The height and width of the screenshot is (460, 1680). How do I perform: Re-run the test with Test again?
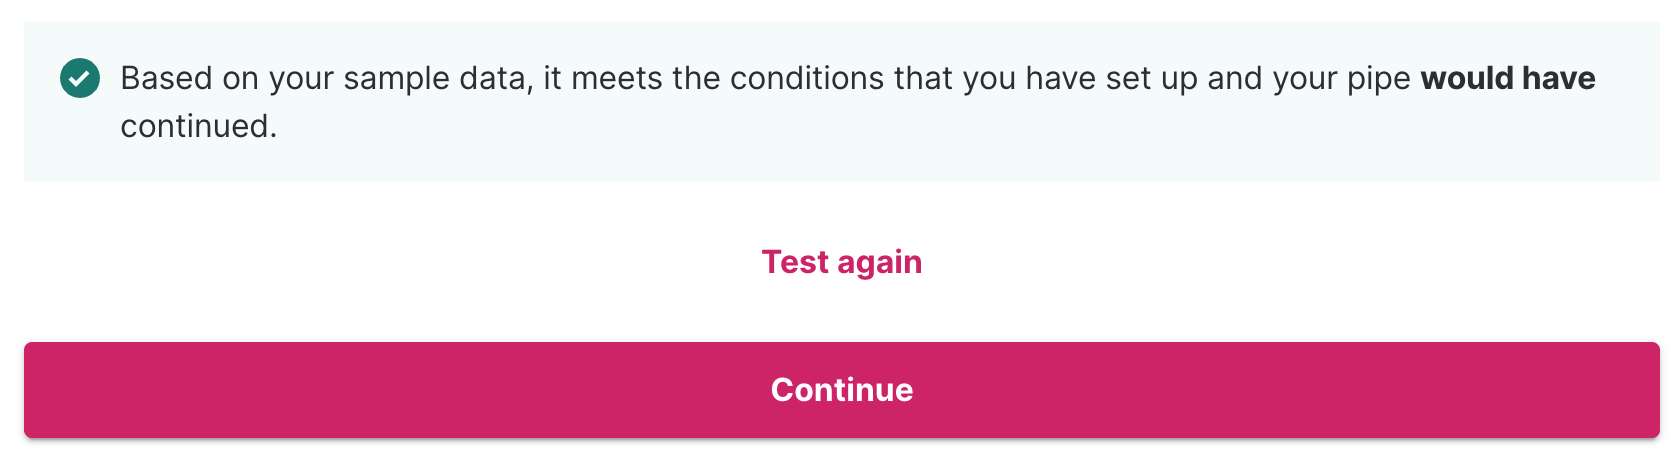(x=841, y=262)
